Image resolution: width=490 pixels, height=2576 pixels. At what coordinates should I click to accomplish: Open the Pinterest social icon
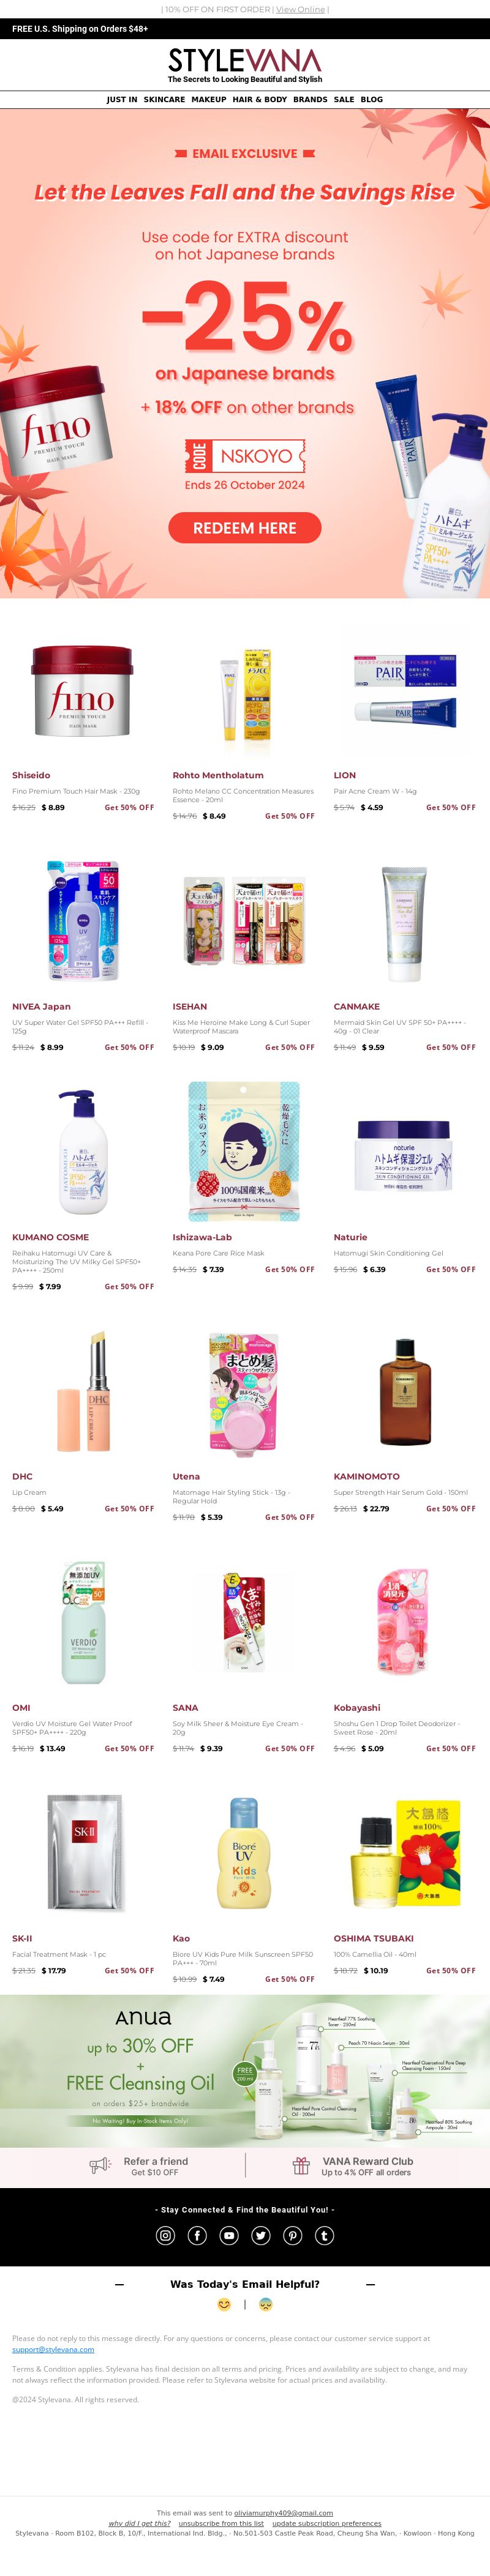293,2235
